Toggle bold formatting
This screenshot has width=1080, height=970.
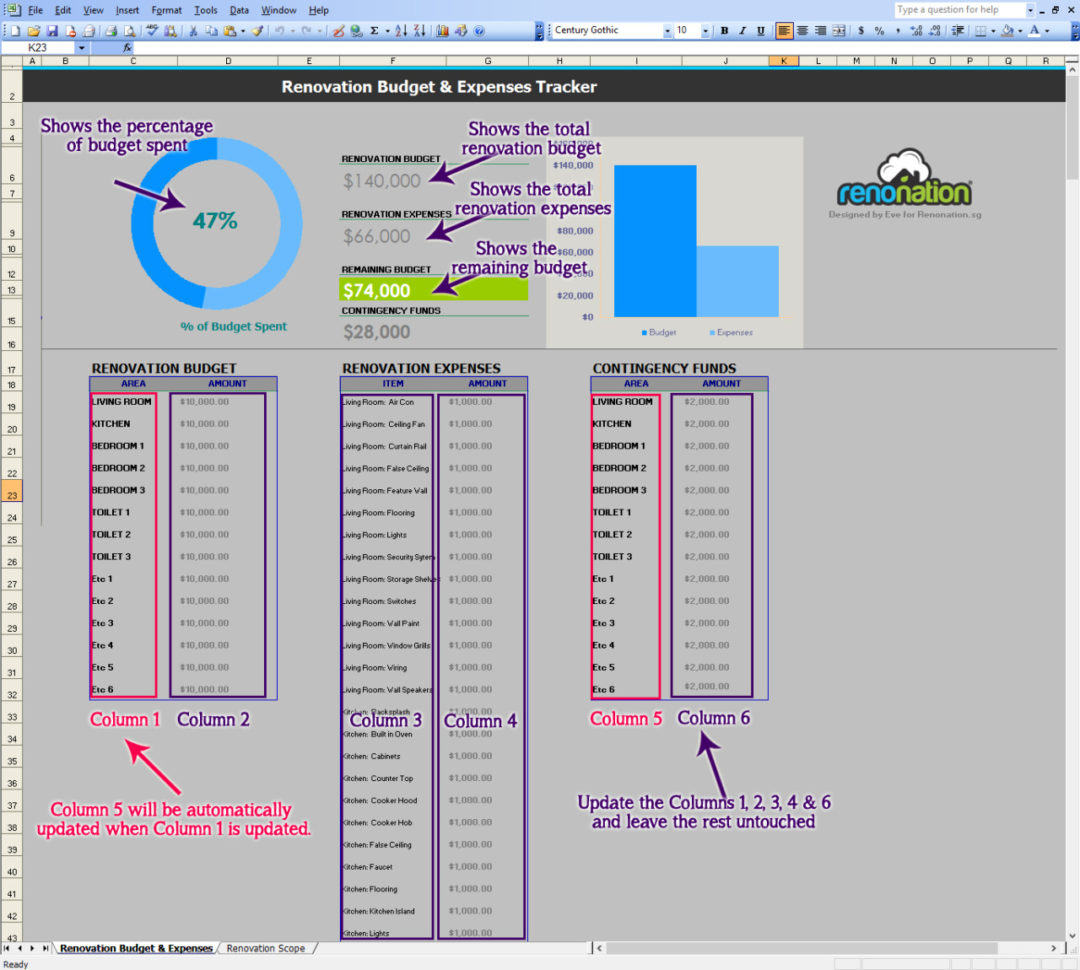(725, 30)
